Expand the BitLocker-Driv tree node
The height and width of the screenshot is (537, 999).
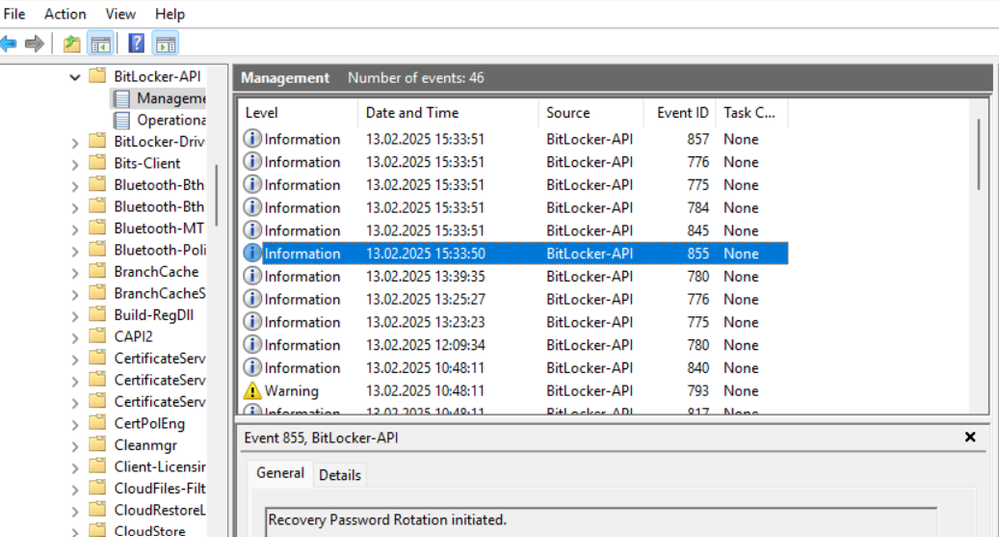(75, 143)
